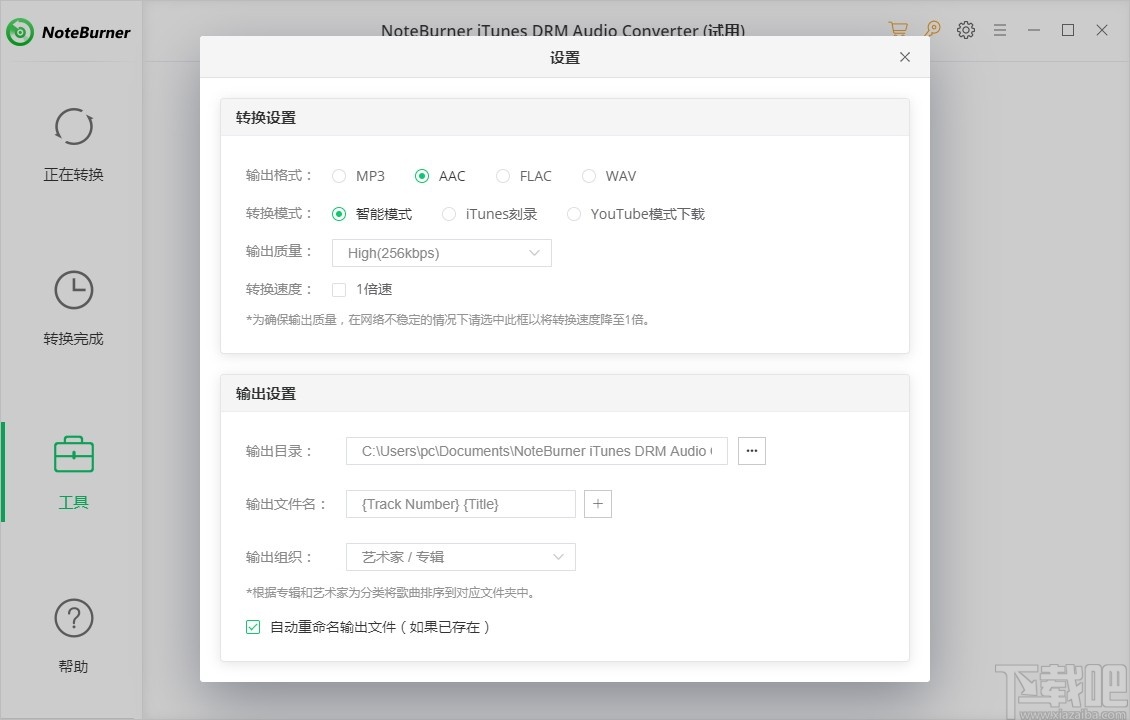Image resolution: width=1130 pixels, height=720 pixels.
Task: Select the FLAC output format
Action: point(503,175)
